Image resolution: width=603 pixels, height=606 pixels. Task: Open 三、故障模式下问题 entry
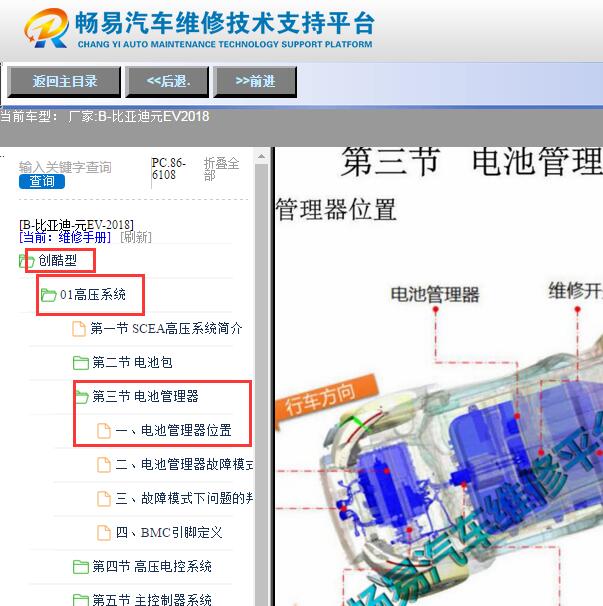(184, 498)
